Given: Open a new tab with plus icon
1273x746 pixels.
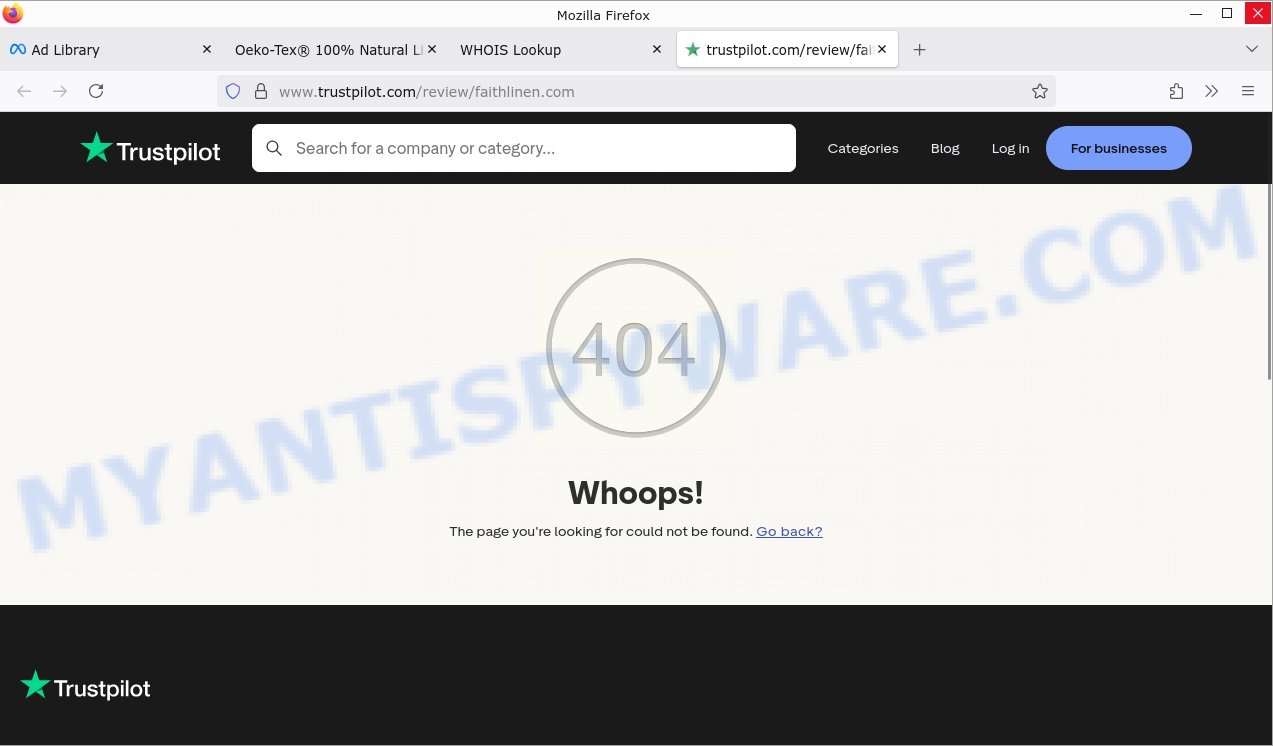Looking at the screenshot, I should [920, 49].
